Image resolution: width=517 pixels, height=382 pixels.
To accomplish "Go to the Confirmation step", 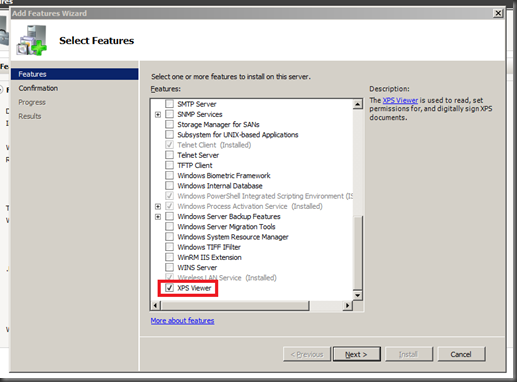I will [x=38, y=88].
